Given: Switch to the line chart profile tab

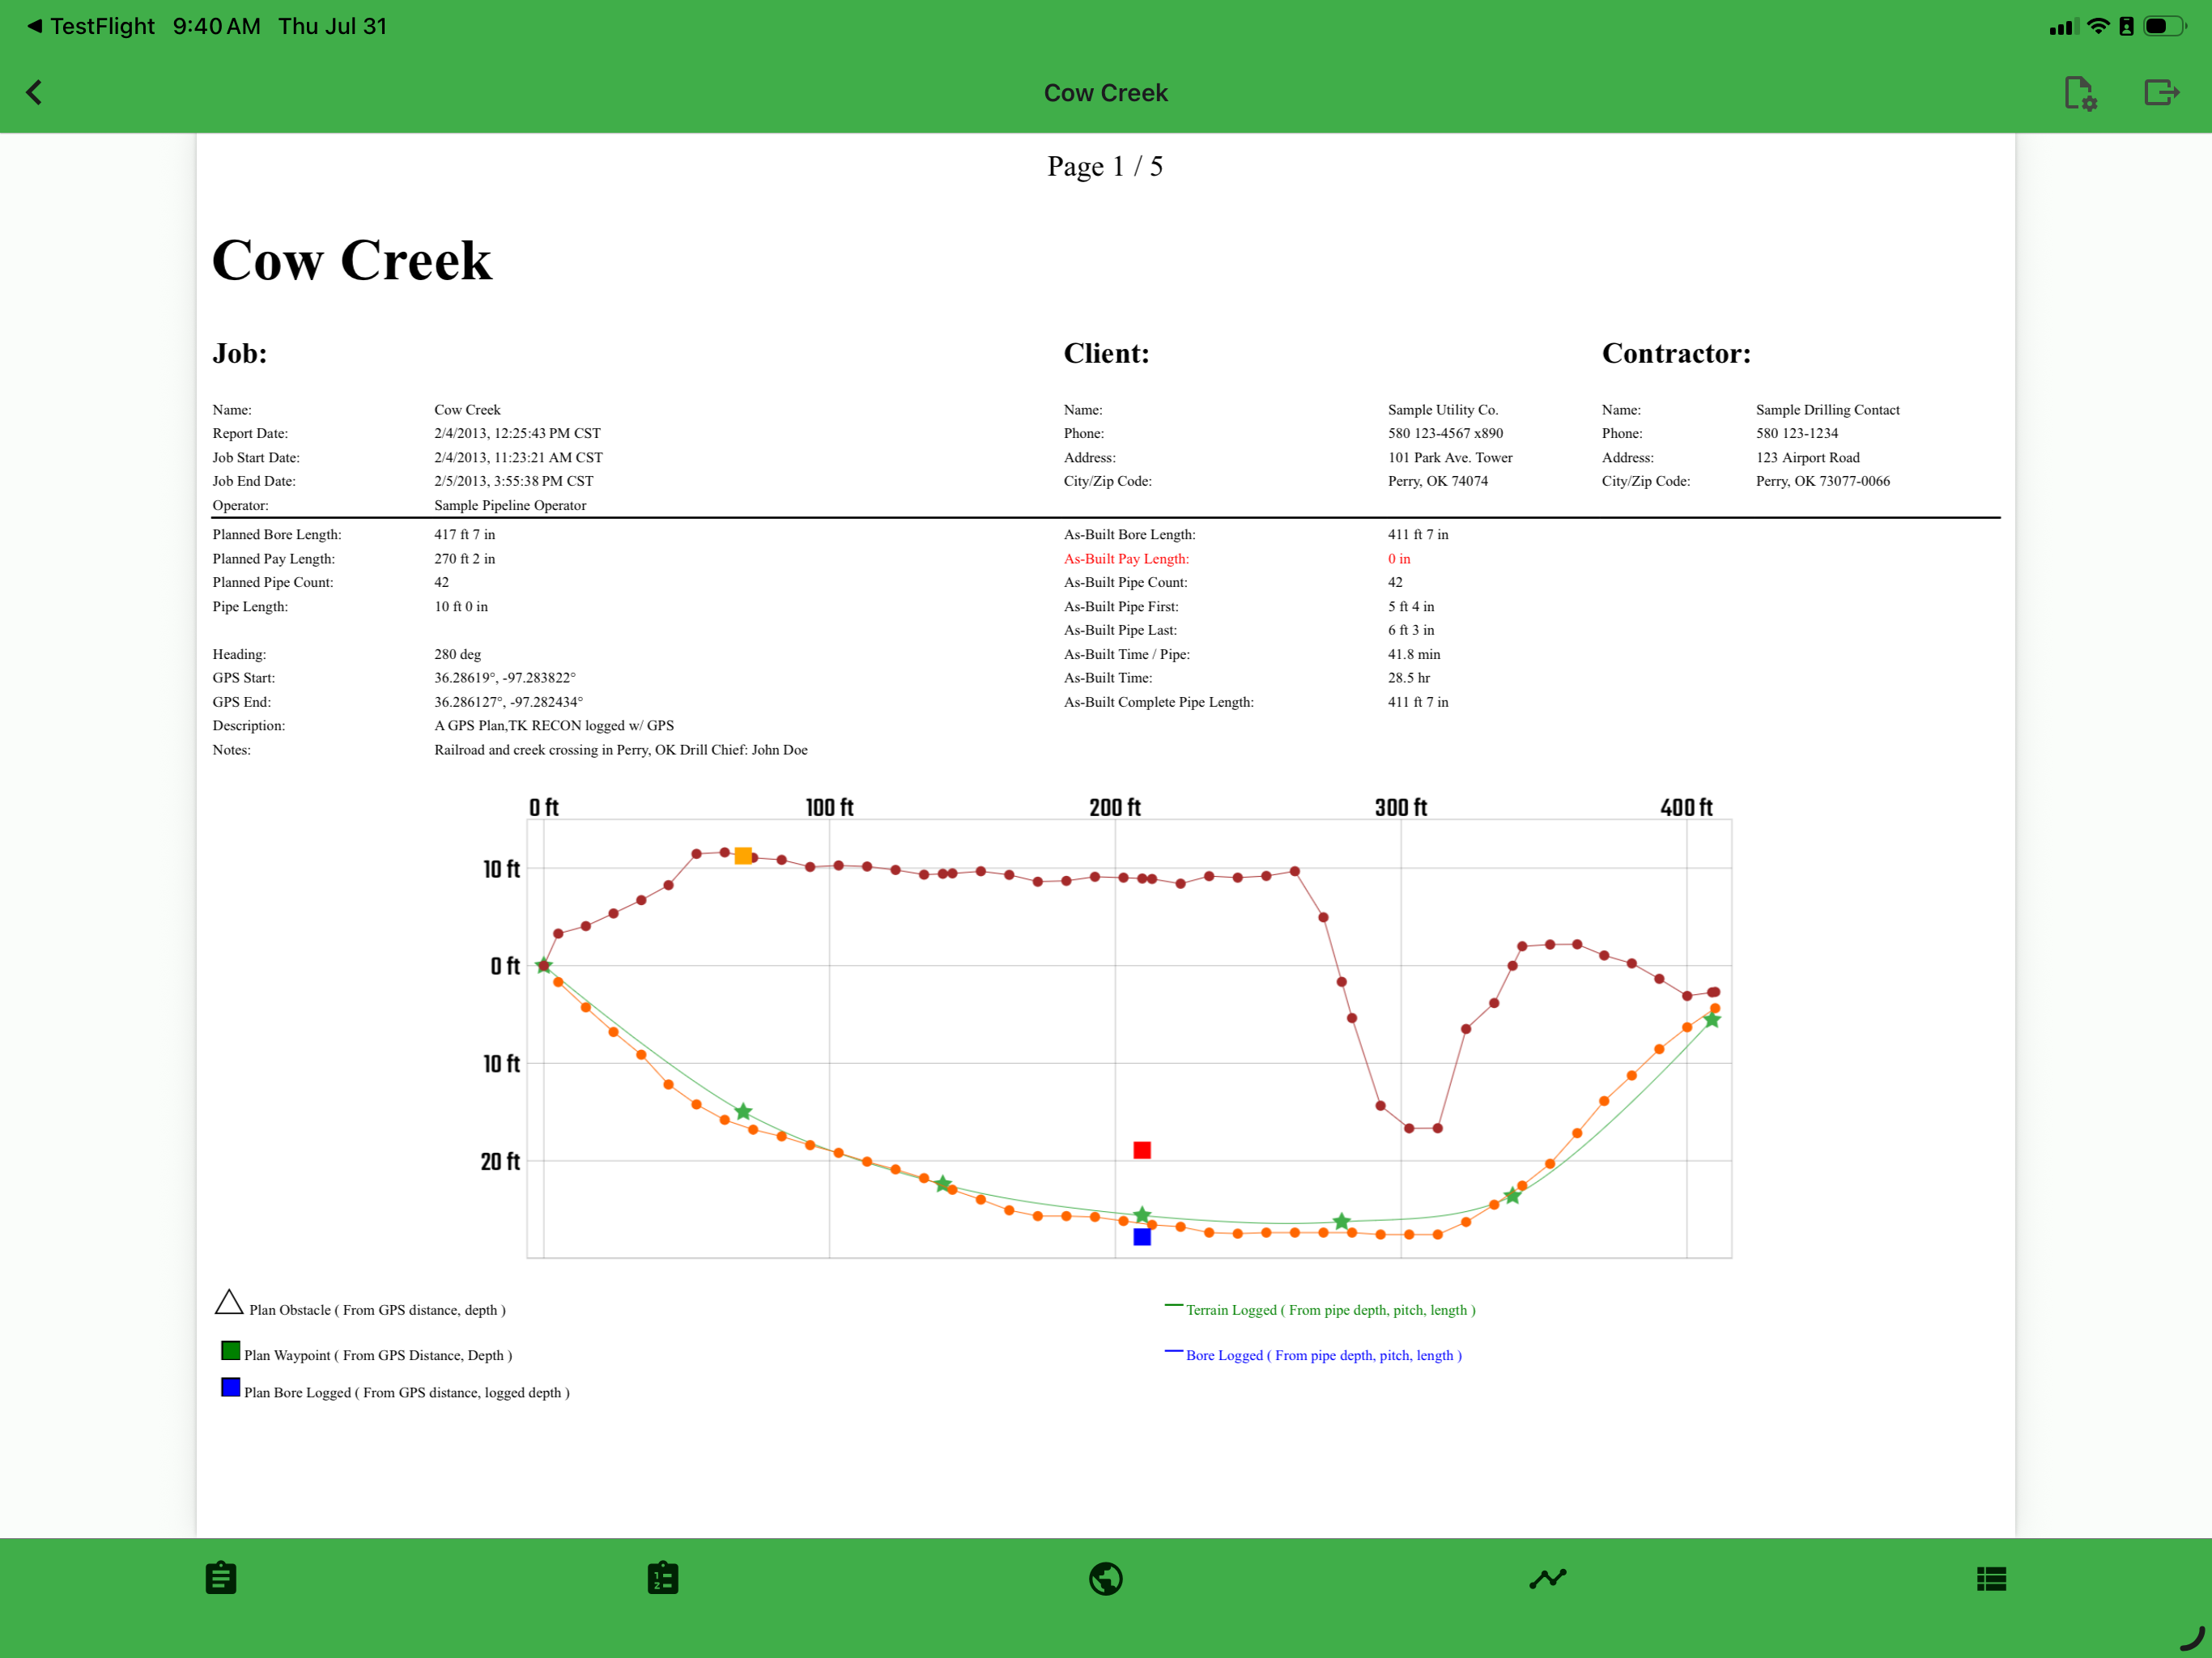Looking at the screenshot, I should (1548, 1578).
